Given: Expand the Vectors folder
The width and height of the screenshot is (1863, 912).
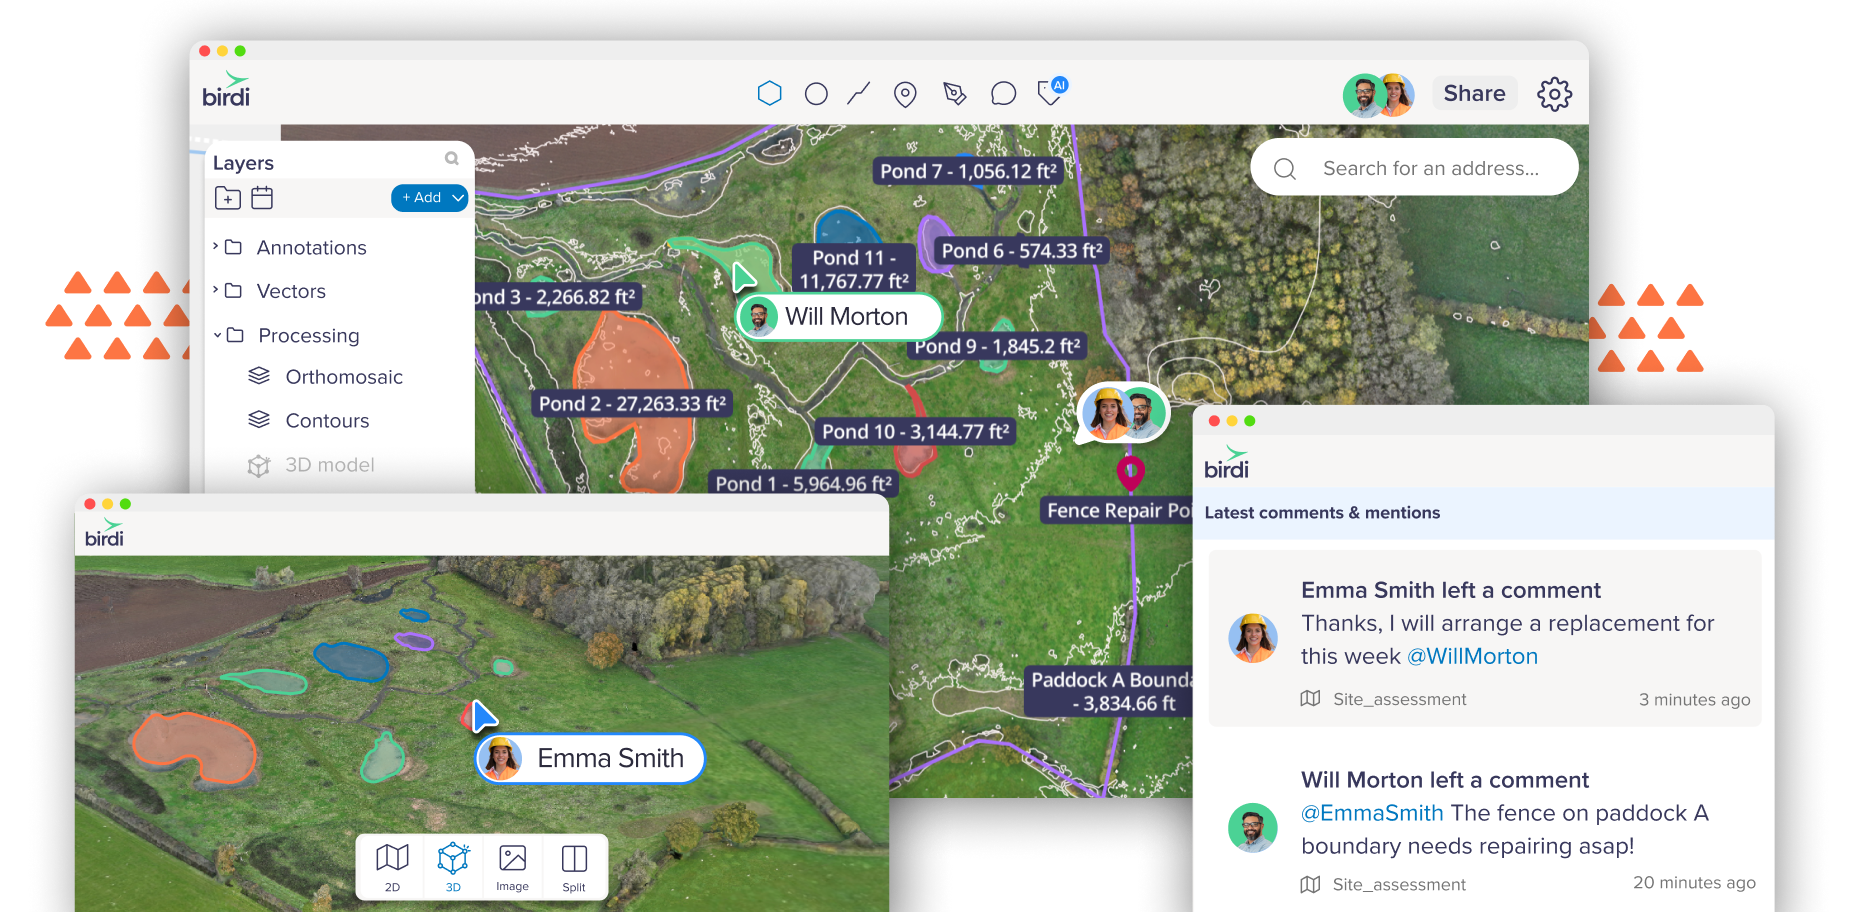Looking at the screenshot, I should [x=216, y=291].
